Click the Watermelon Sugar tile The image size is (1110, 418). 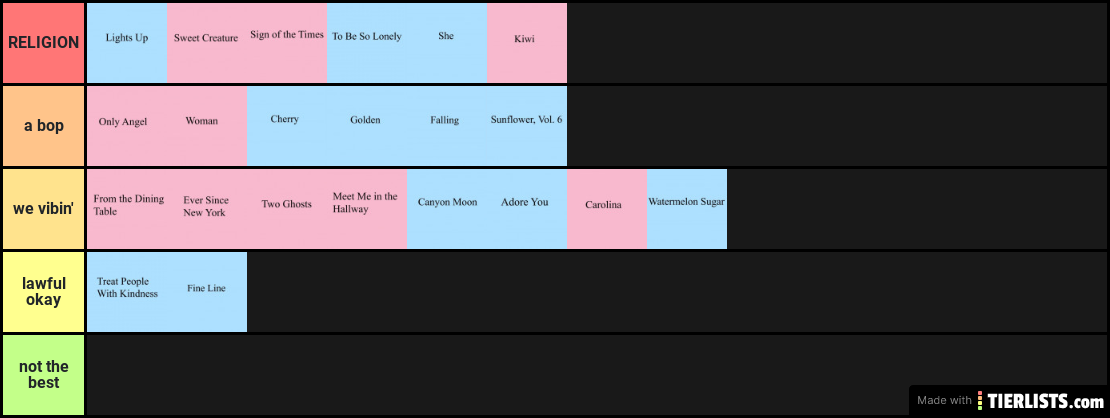[x=687, y=209]
